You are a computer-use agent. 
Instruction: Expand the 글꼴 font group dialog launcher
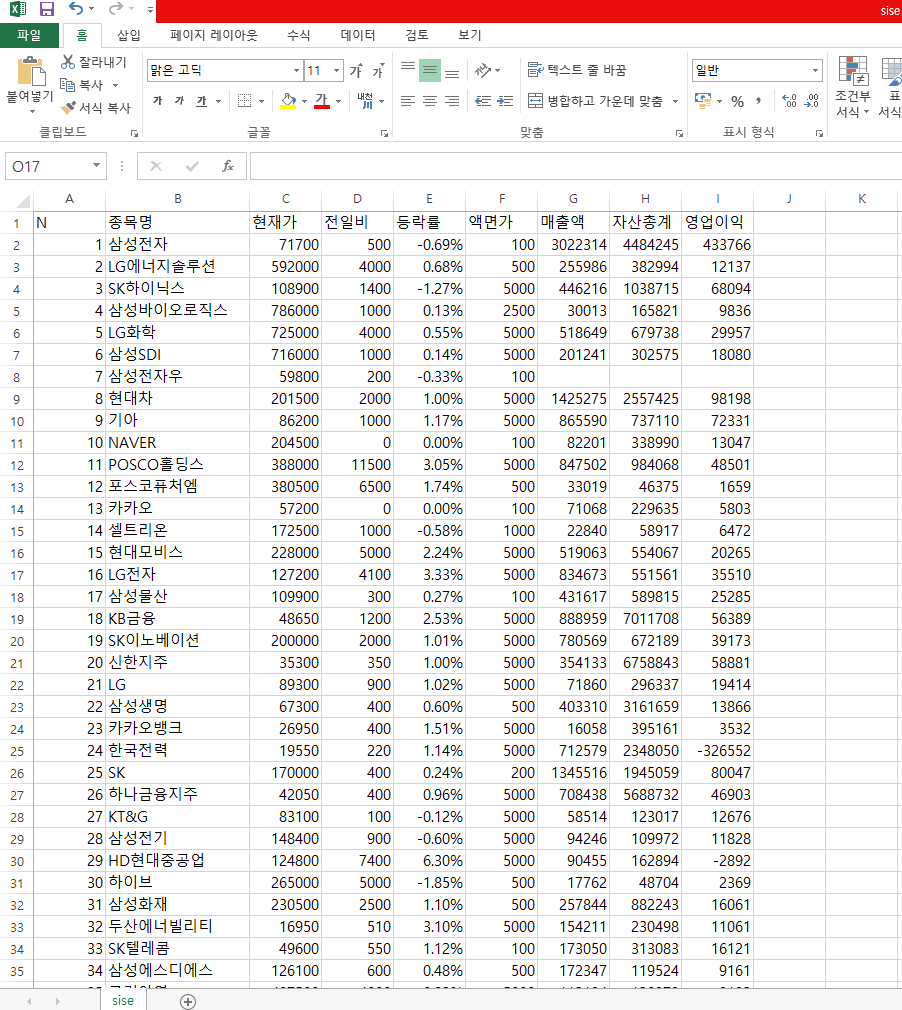(385, 133)
